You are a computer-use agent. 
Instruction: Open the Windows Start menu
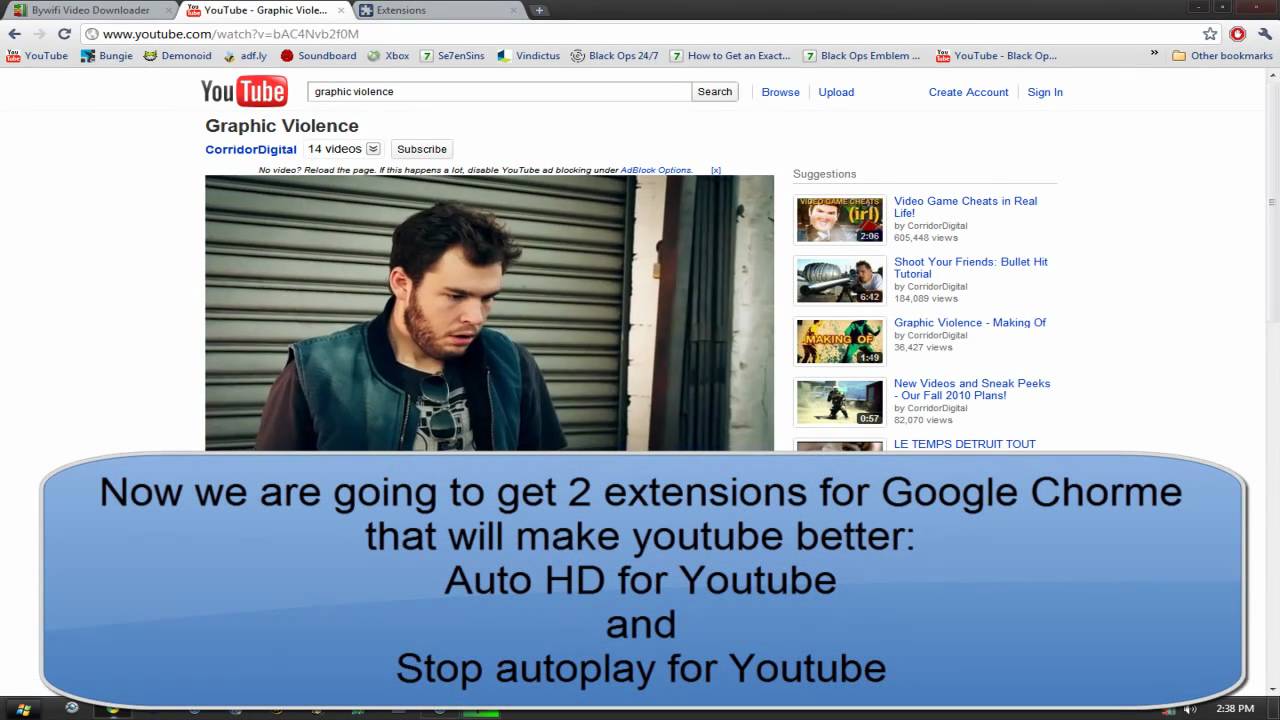click(22, 709)
